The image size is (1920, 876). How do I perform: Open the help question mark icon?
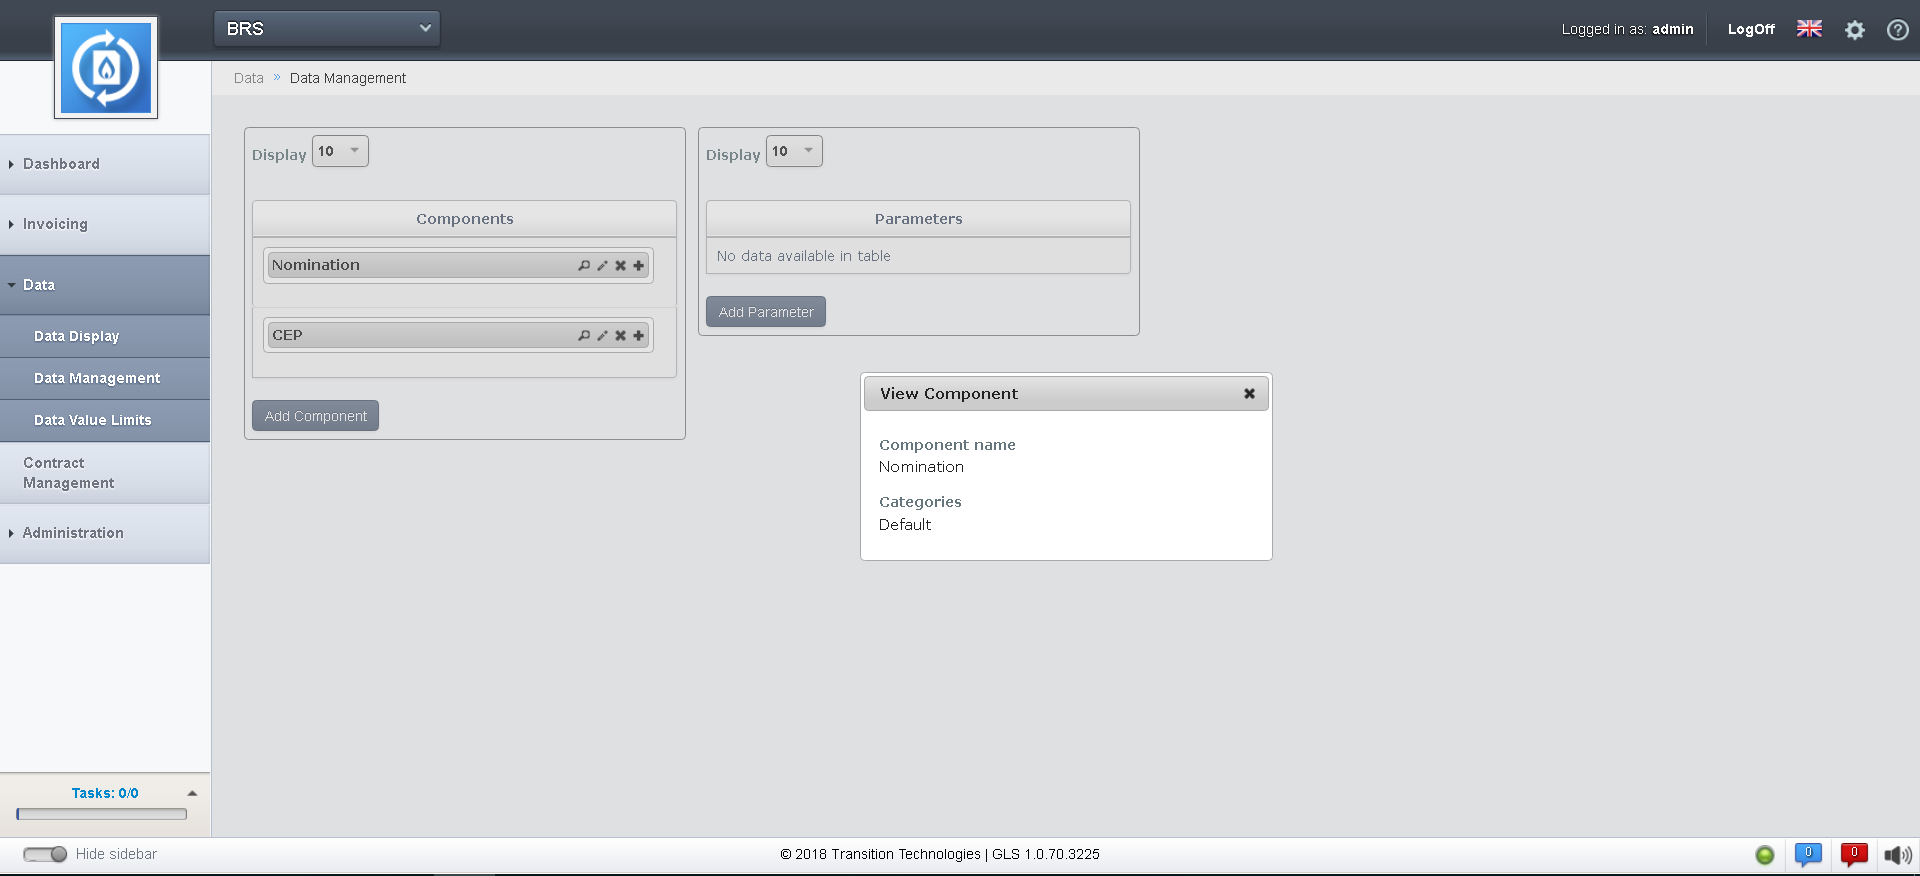[x=1897, y=30]
